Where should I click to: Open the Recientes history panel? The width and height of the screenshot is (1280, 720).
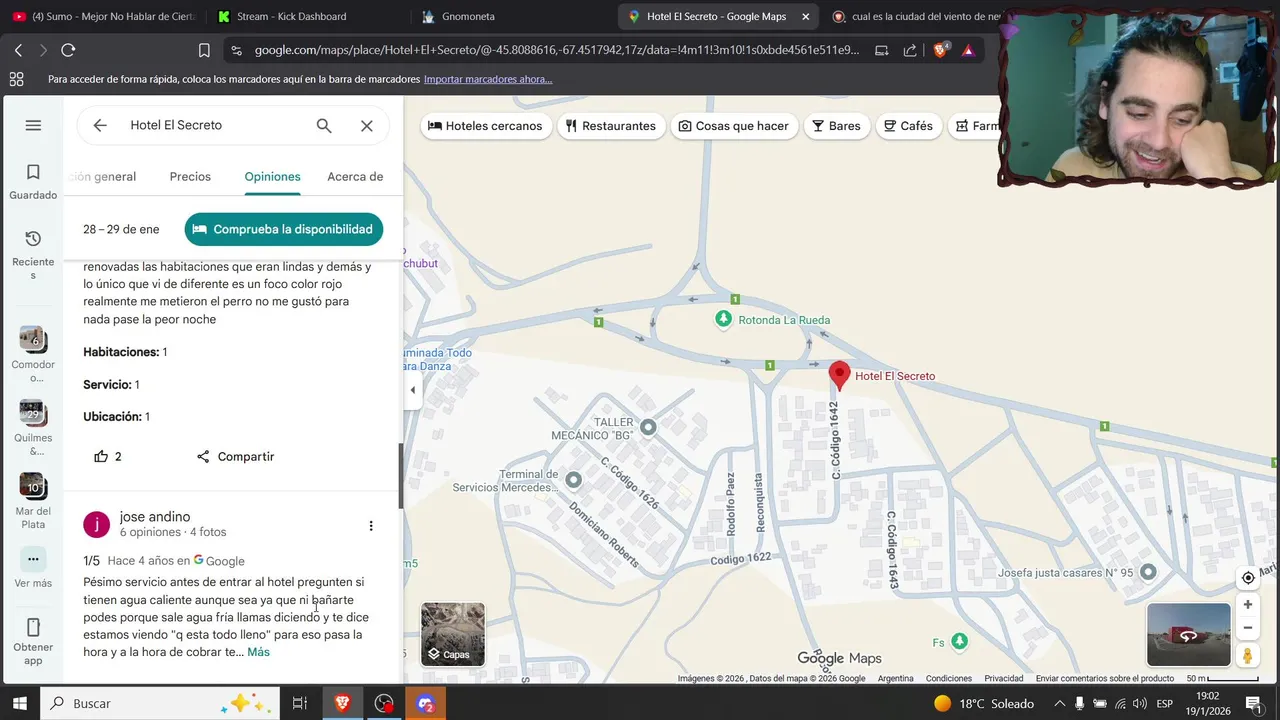[33, 254]
